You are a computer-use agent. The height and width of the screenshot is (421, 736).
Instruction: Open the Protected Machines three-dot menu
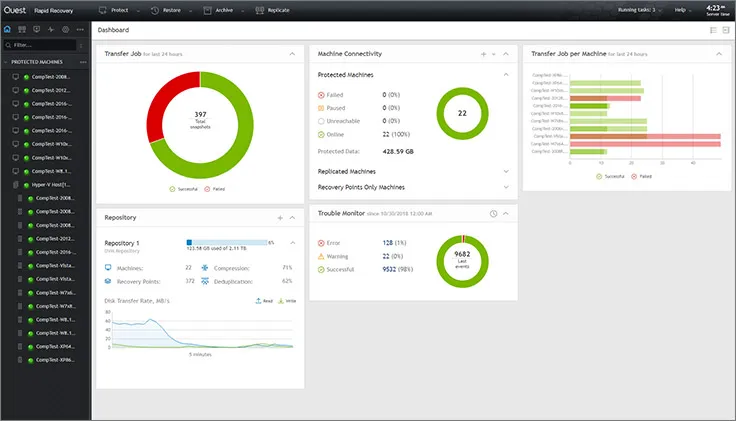click(84, 61)
